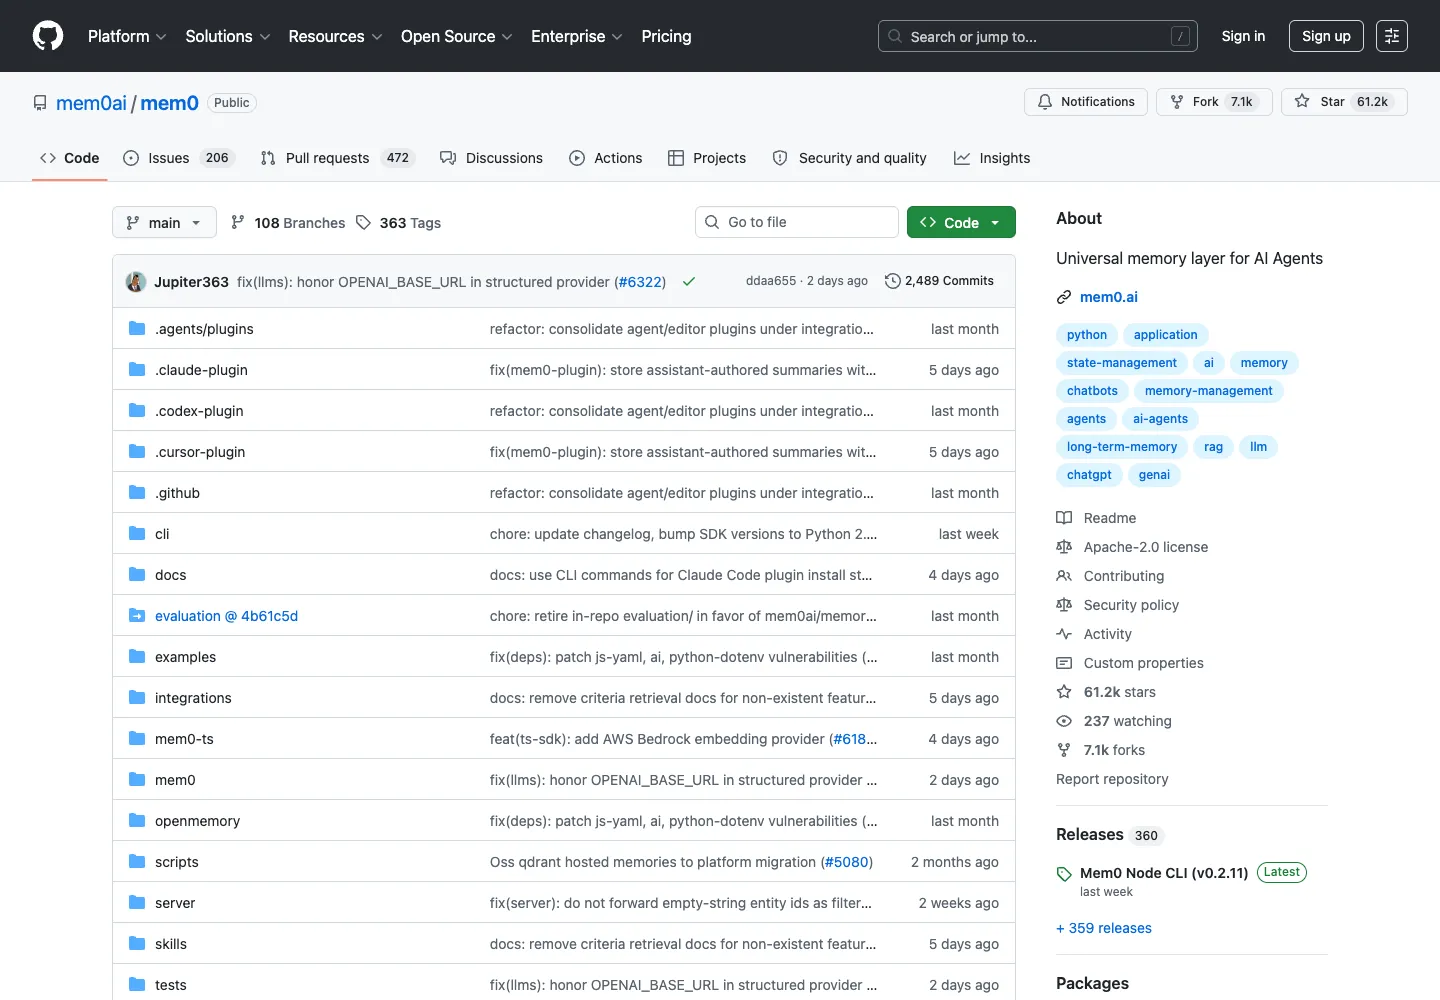Switch to the Pull requests tab
Image resolution: width=1440 pixels, height=1000 pixels.
[x=337, y=158]
